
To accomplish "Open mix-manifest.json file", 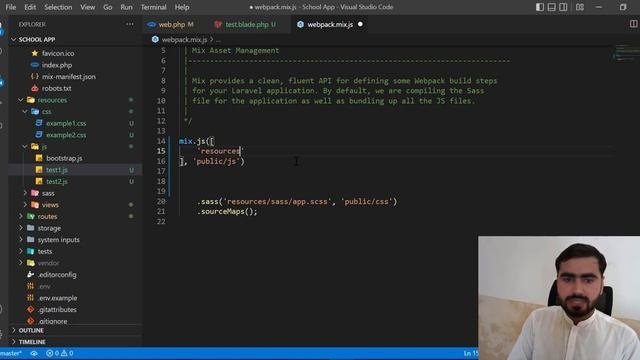I will tap(69, 76).
